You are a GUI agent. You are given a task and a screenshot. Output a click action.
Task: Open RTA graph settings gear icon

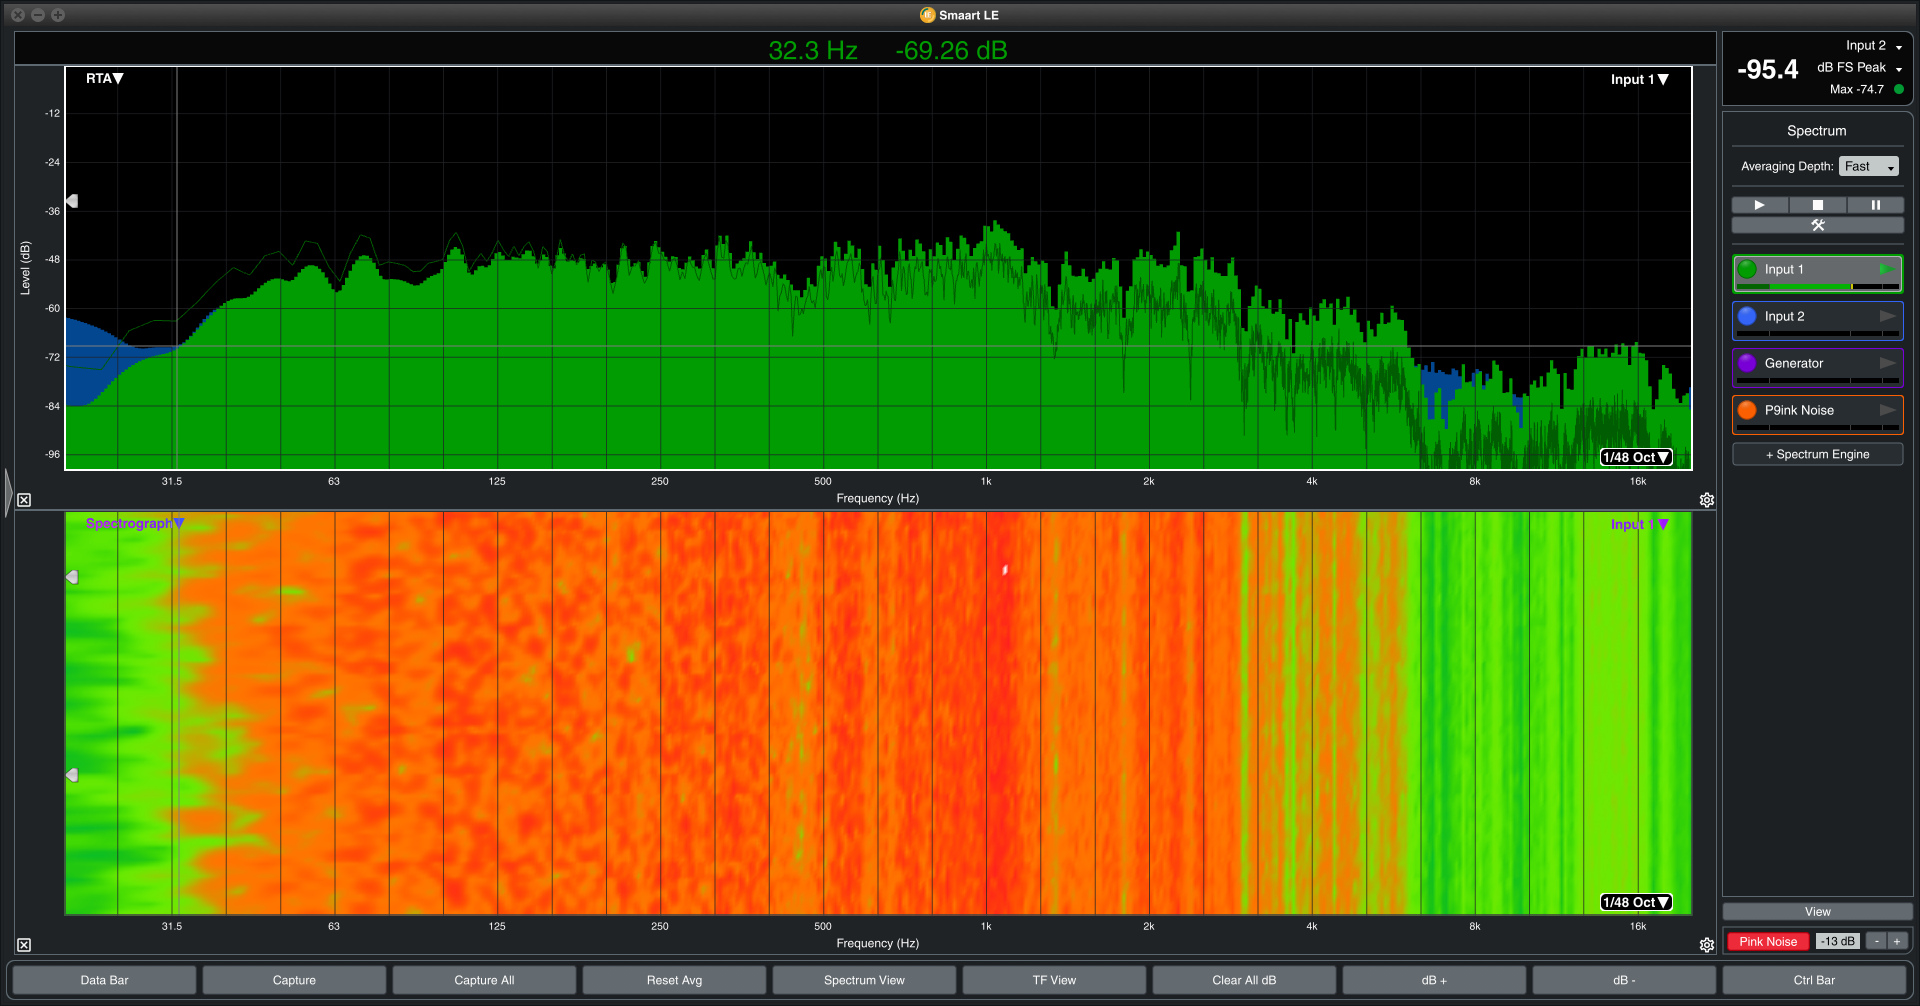(x=1707, y=500)
